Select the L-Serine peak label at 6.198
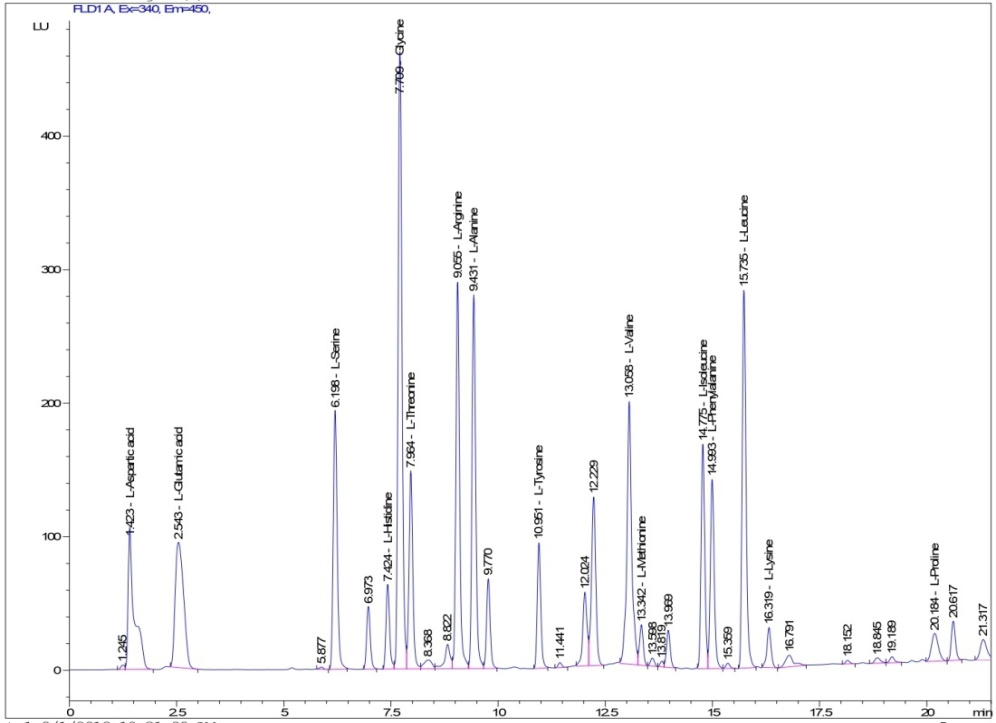 (x=336, y=367)
